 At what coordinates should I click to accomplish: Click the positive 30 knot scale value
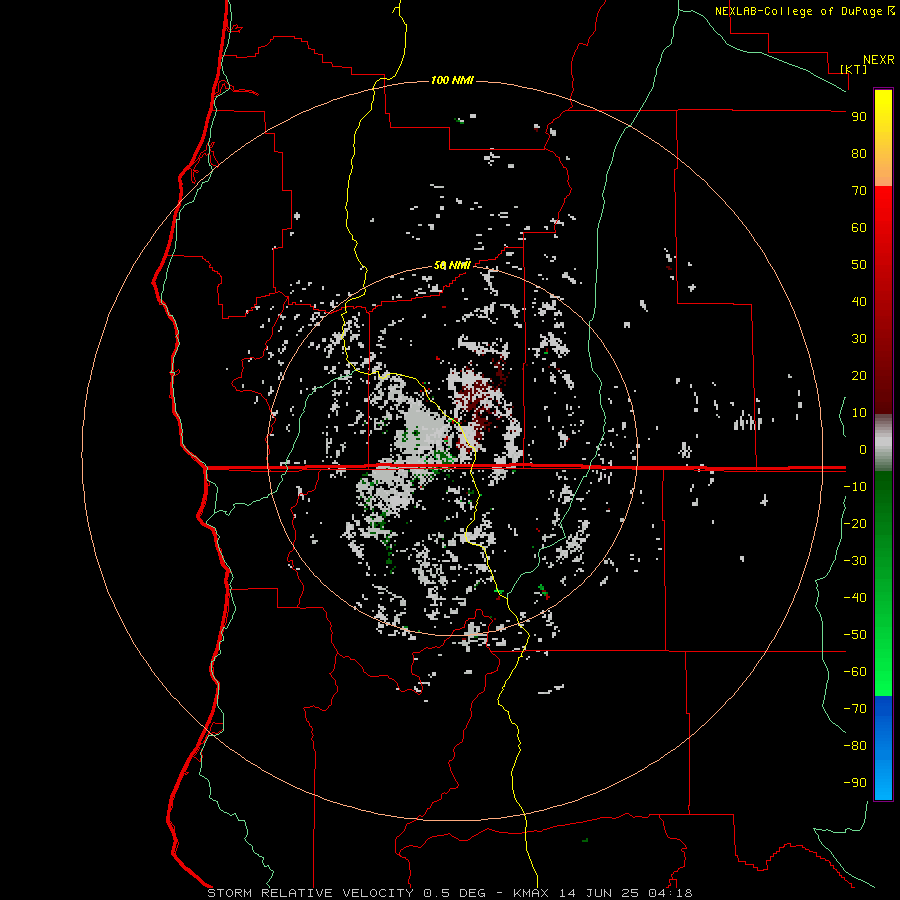point(859,339)
